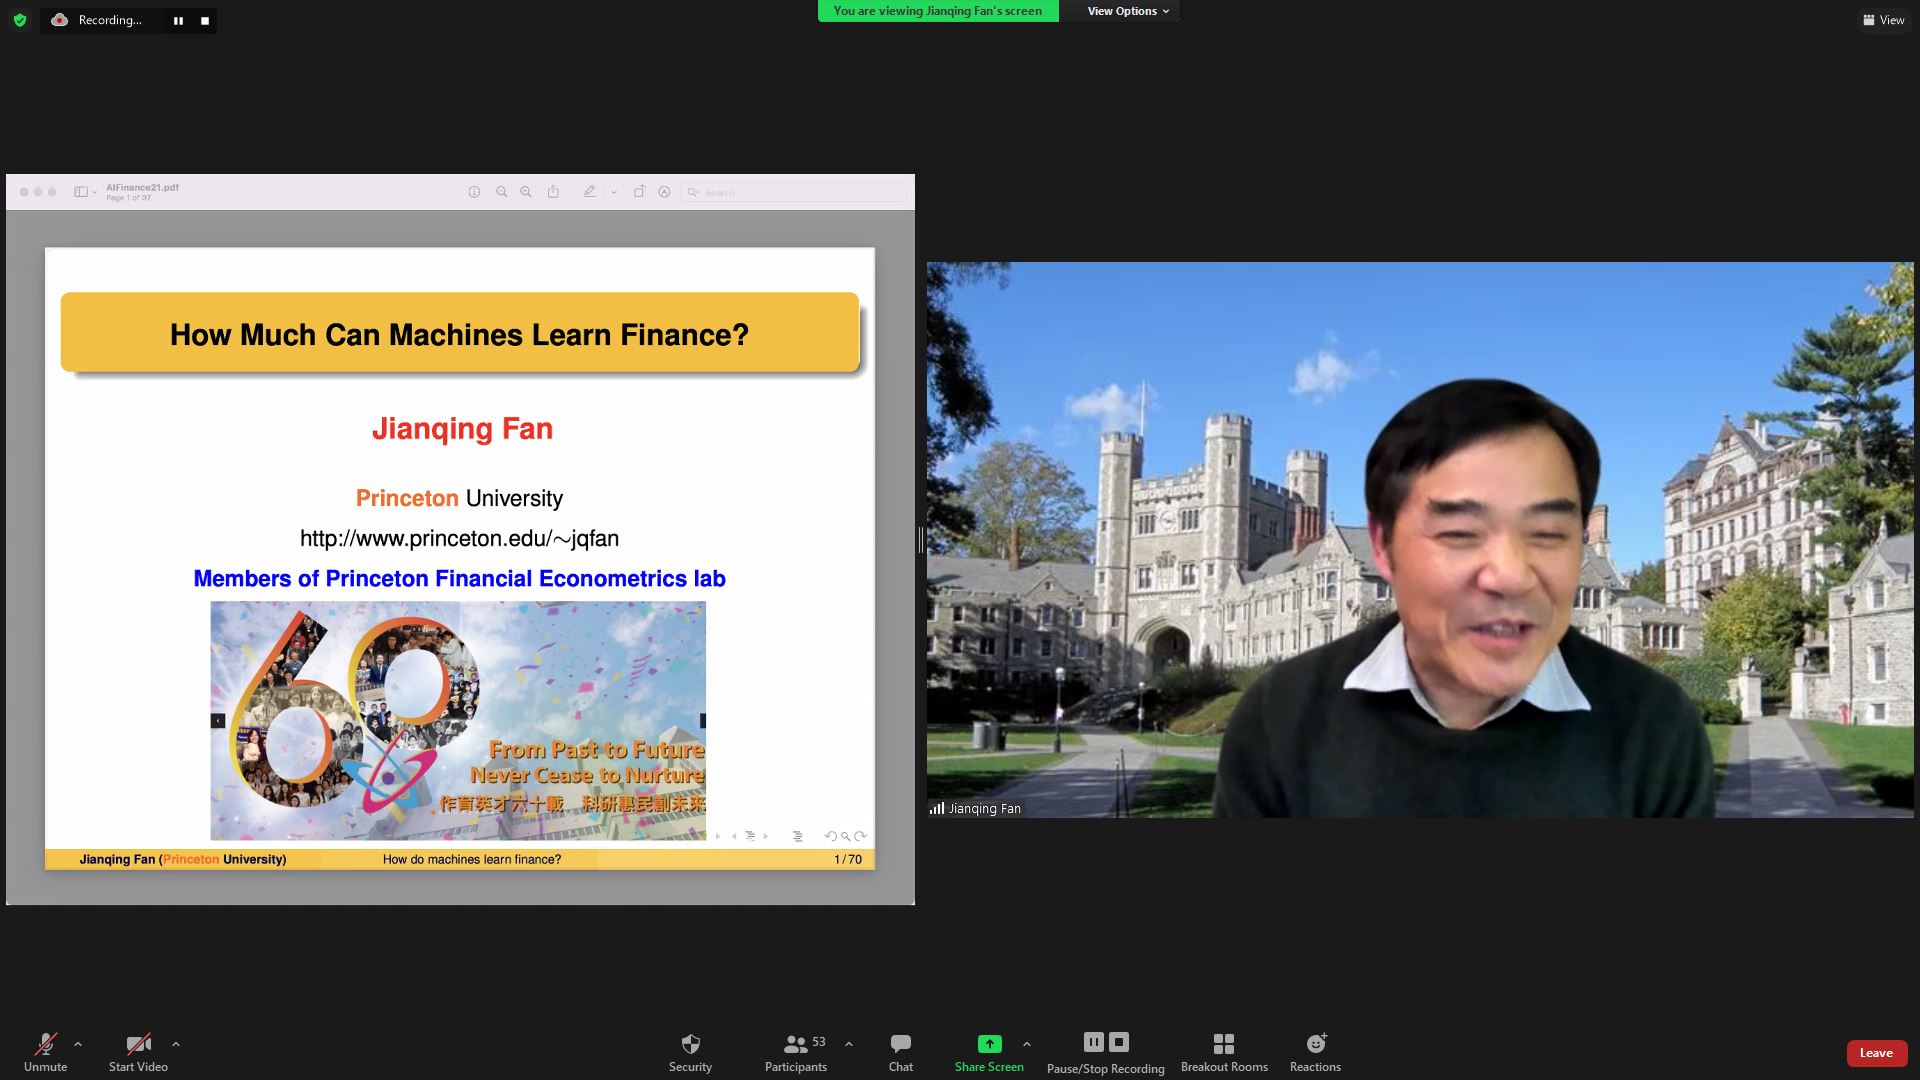This screenshot has height=1080, width=1920.
Task: Expand video settings arrow beside Start Video
Action: pyautogui.click(x=176, y=1044)
